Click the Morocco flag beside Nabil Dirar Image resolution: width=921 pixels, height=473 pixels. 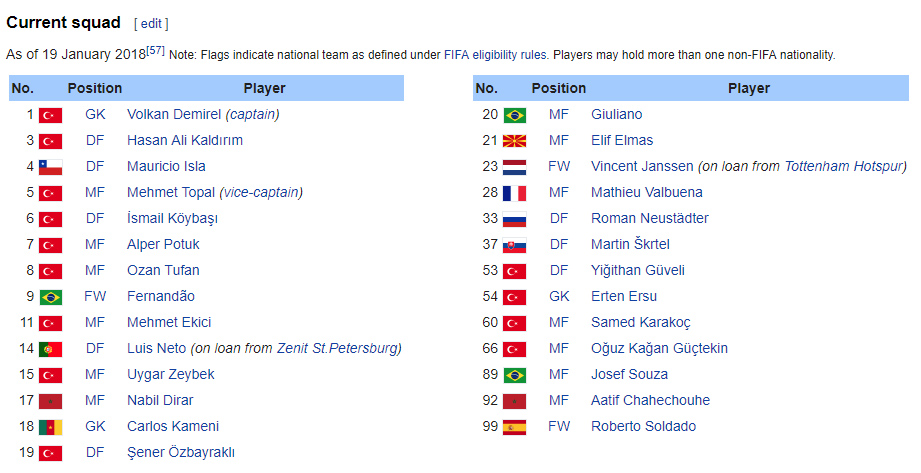(50, 401)
